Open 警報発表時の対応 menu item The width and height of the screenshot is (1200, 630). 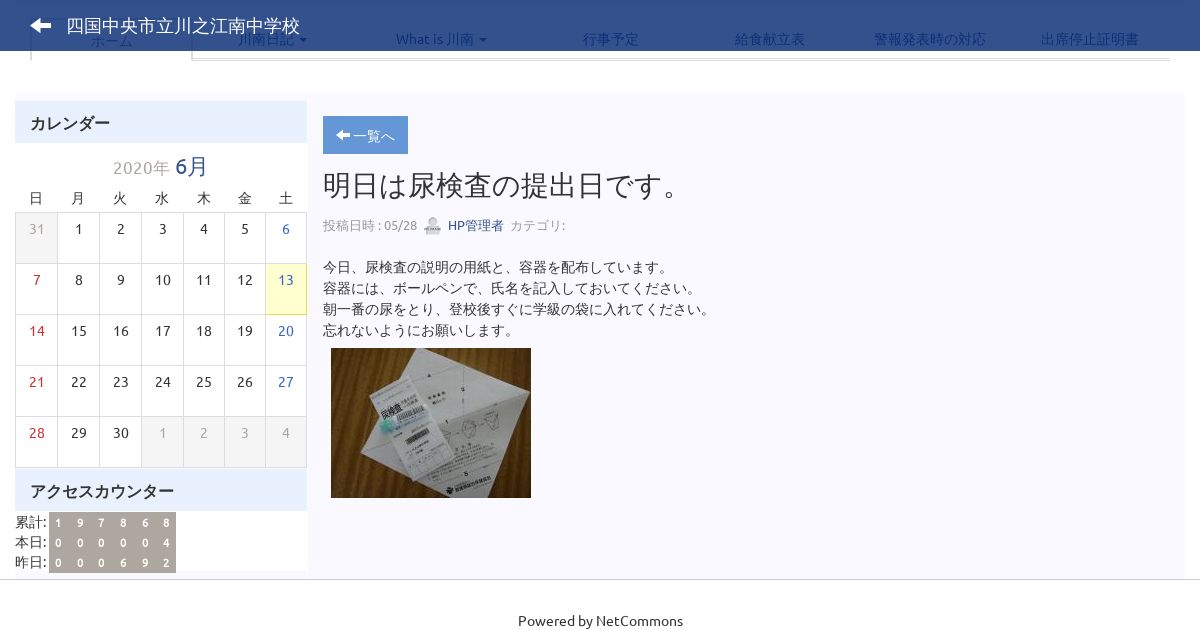coord(930,40)
